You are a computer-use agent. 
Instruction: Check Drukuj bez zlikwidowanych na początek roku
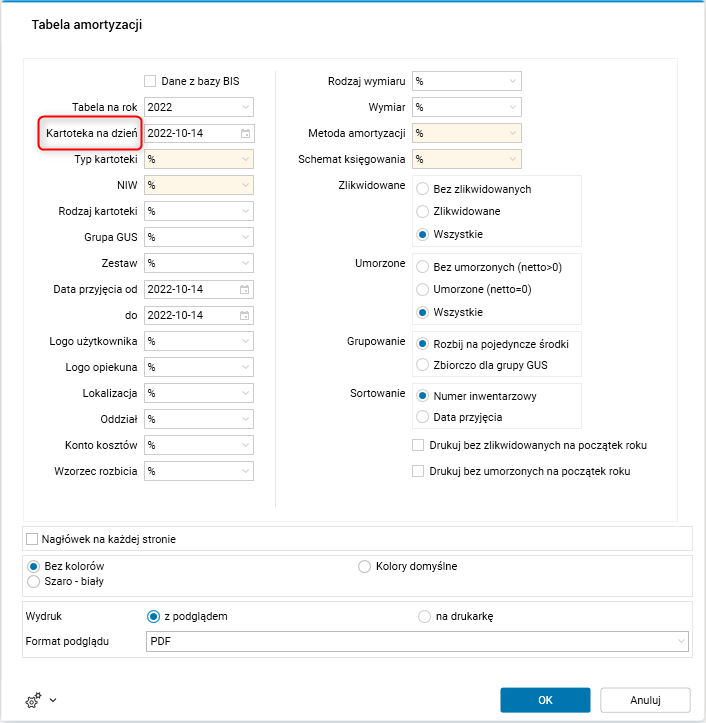[419, 445]
